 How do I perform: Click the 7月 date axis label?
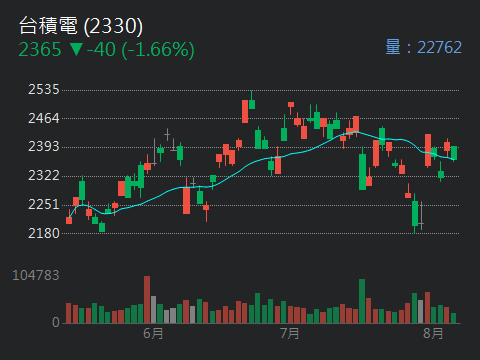pyautogui.click(x=289, y=333)
